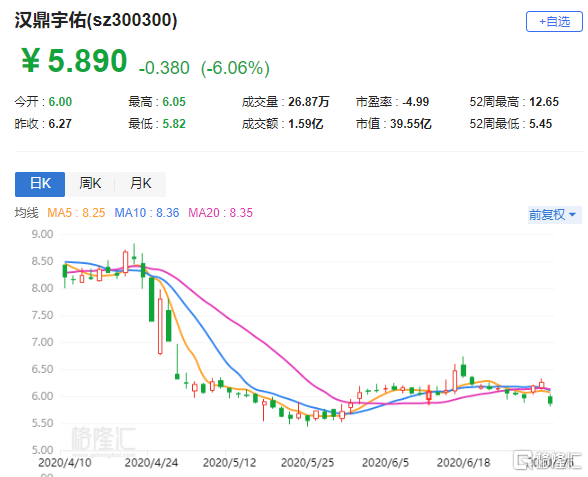Click the 成交额 turnover 1.59亿
Image resolution: width=588 pixels, height=477 pixels.
click(306, 124)
